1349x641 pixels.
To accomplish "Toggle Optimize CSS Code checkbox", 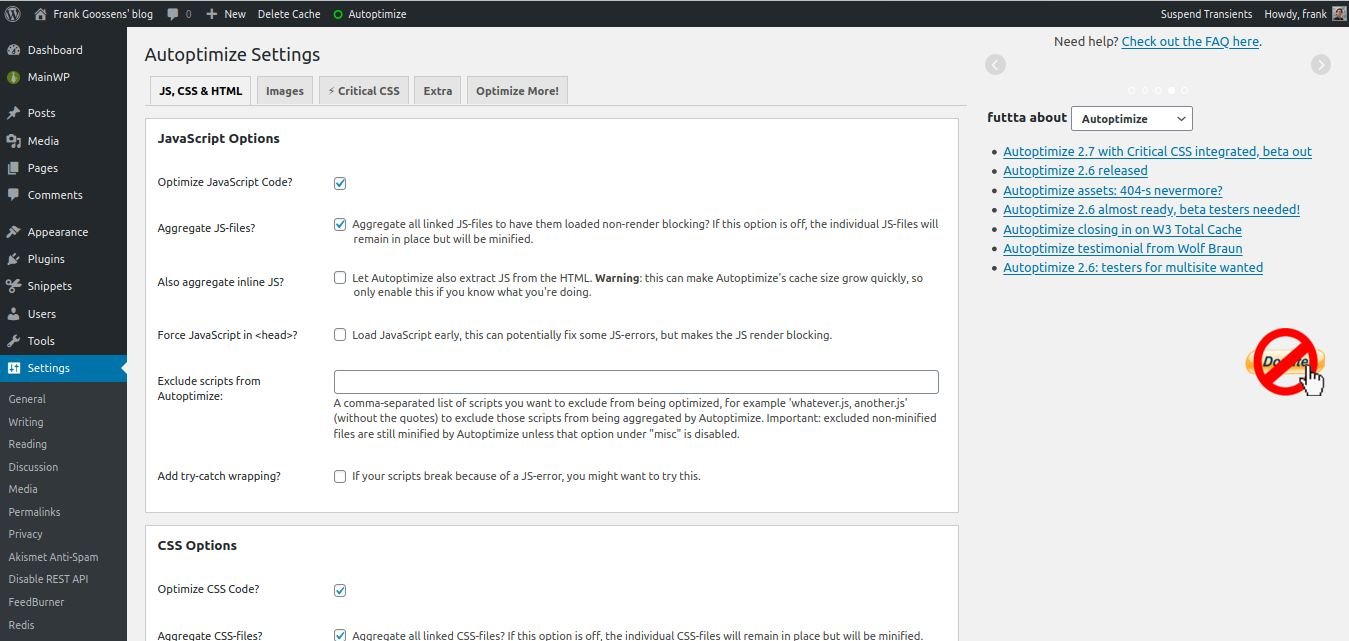I will click(340, 590).
